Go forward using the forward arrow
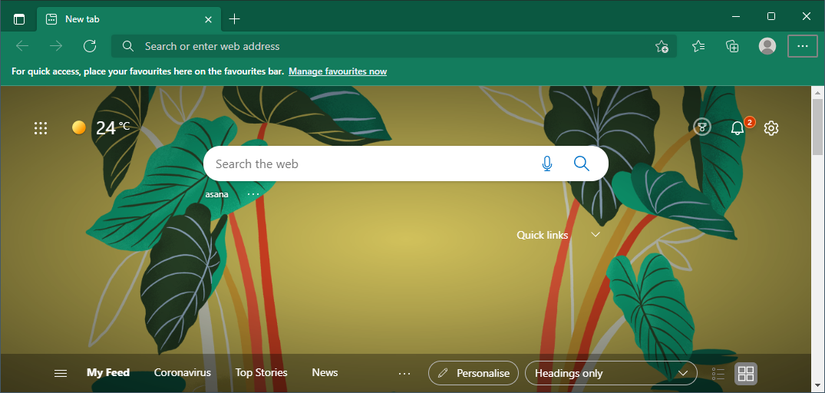This screenshot has width=825, height=393. (56, 46)
